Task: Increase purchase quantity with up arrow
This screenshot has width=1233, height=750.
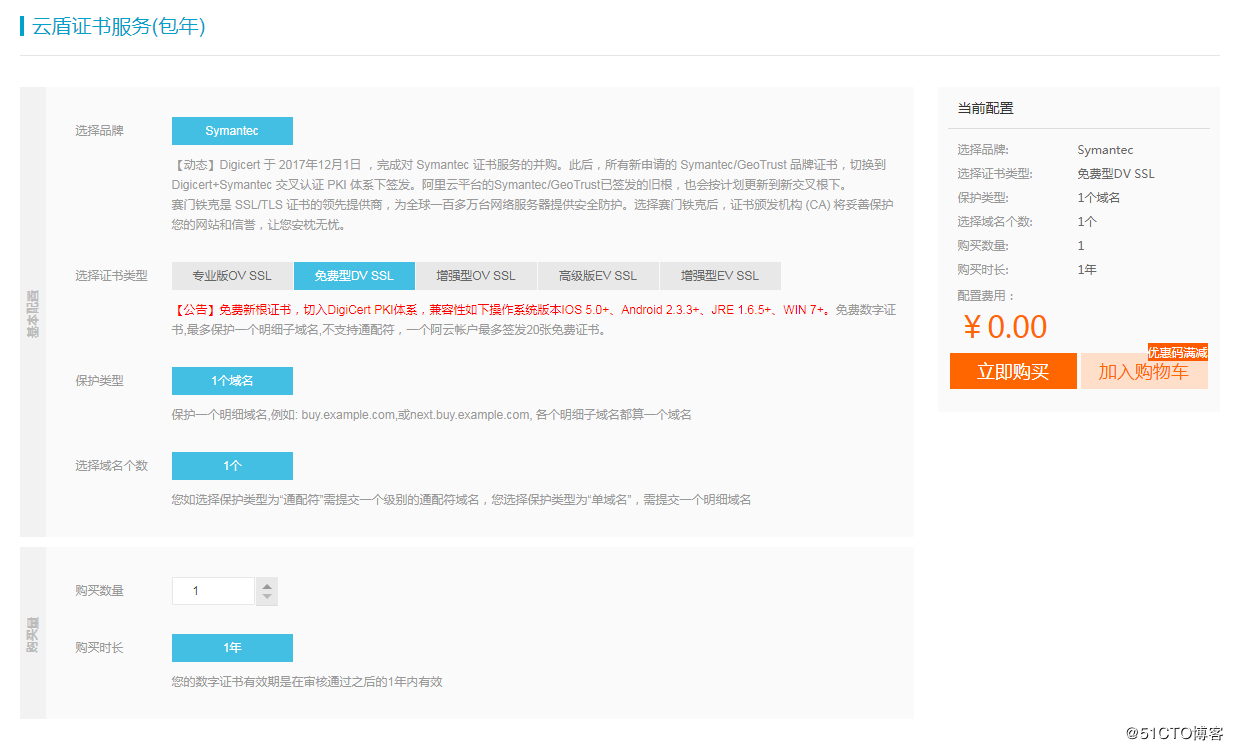Action: pos(267,585)
